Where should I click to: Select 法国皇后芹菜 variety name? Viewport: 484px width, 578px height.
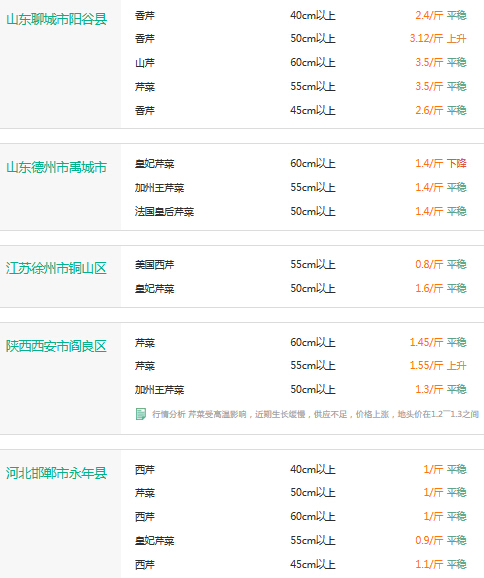[x=164, y=212]
